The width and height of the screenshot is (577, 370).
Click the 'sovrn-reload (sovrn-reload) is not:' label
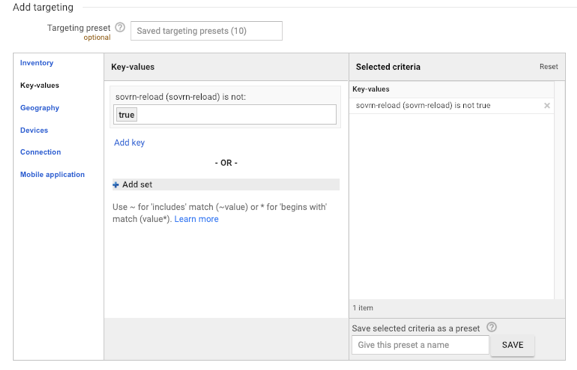181,97
